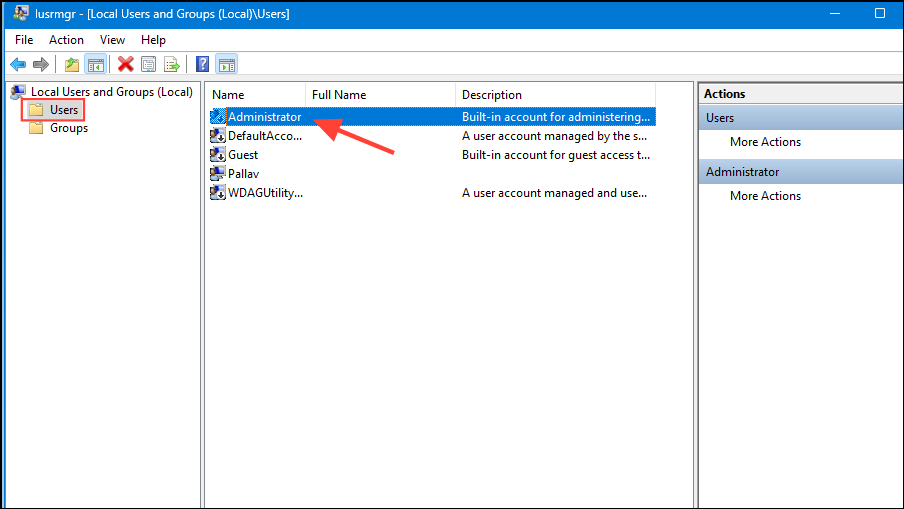The height and width of the screenshot is (509, 904).
Task: Click 'A user account managed and use...' text
Action: (554, 193)
